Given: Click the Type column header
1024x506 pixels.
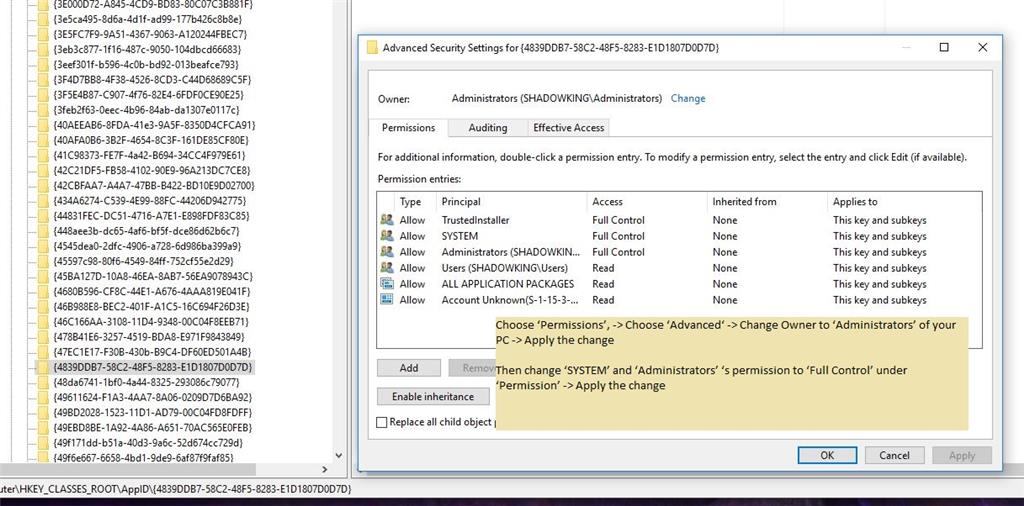Looking at the screenshot, I should point(416,202).
